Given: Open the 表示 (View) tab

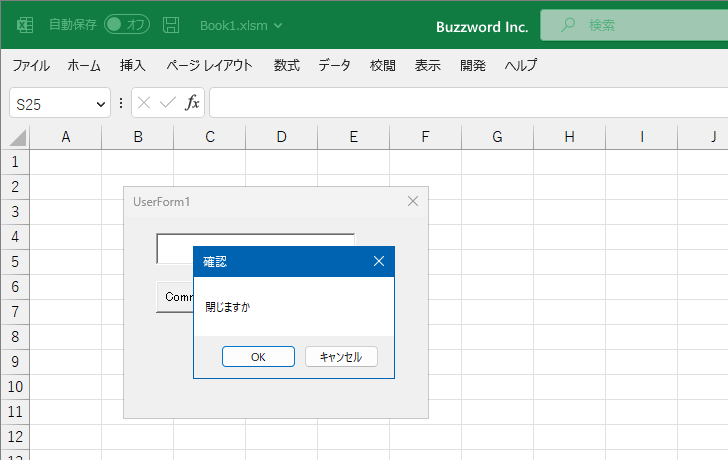Looking at the screenshot, I should pos(428,65).
